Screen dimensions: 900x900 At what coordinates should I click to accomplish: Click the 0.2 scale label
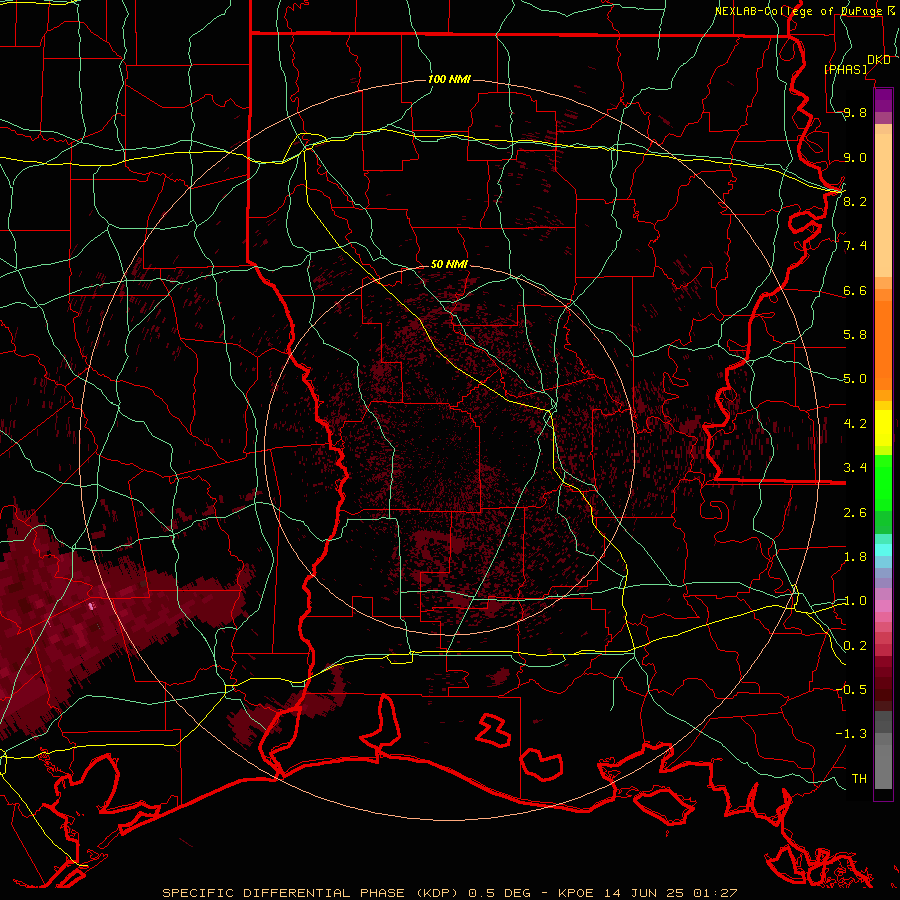point(855,646)
